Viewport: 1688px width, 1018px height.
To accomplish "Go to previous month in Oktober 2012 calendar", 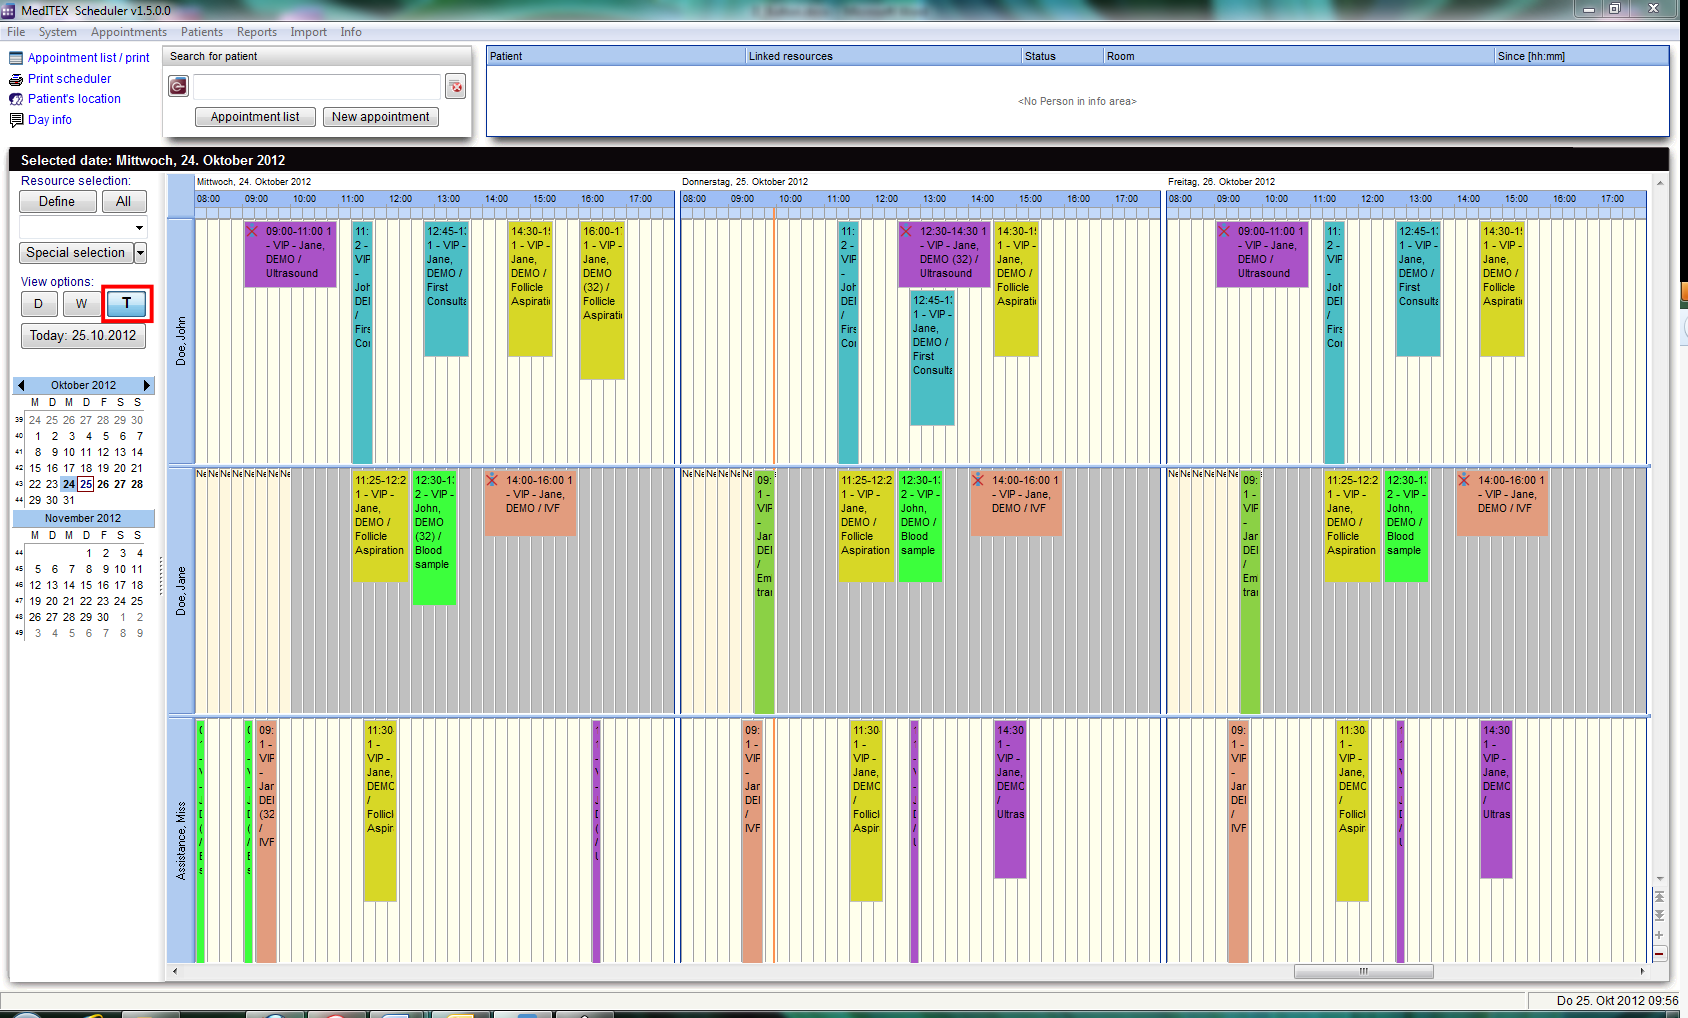I will (21, 385).
